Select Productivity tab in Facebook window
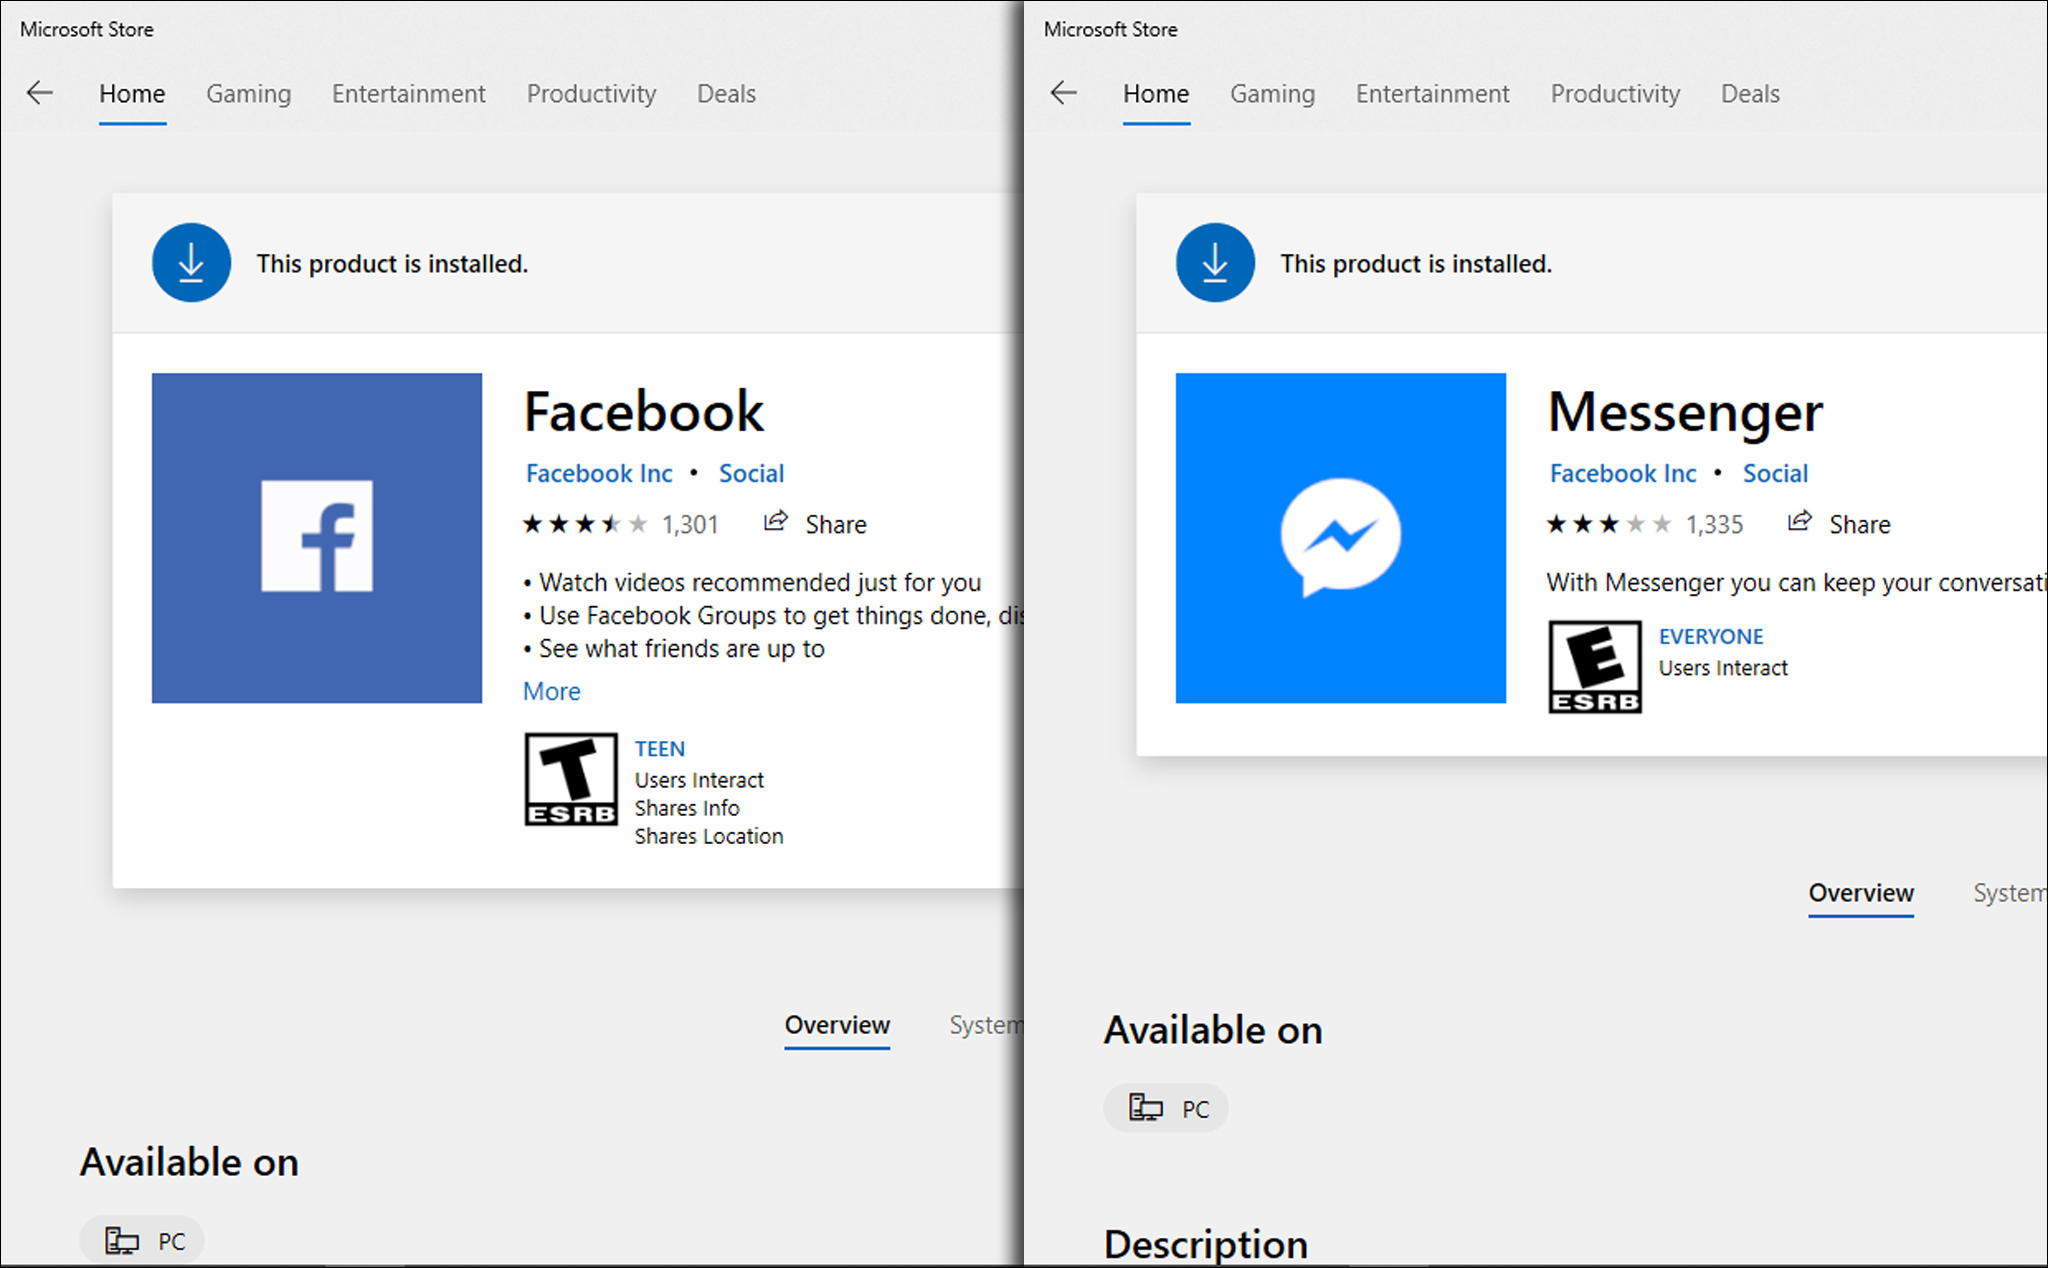Viewport: 2048px width, 1268px height. [x=592, y=94]
